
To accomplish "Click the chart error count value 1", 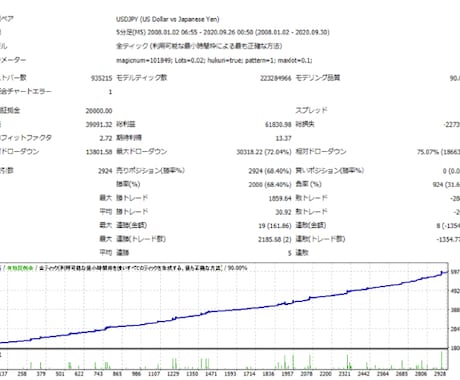I will click(110, 92).
